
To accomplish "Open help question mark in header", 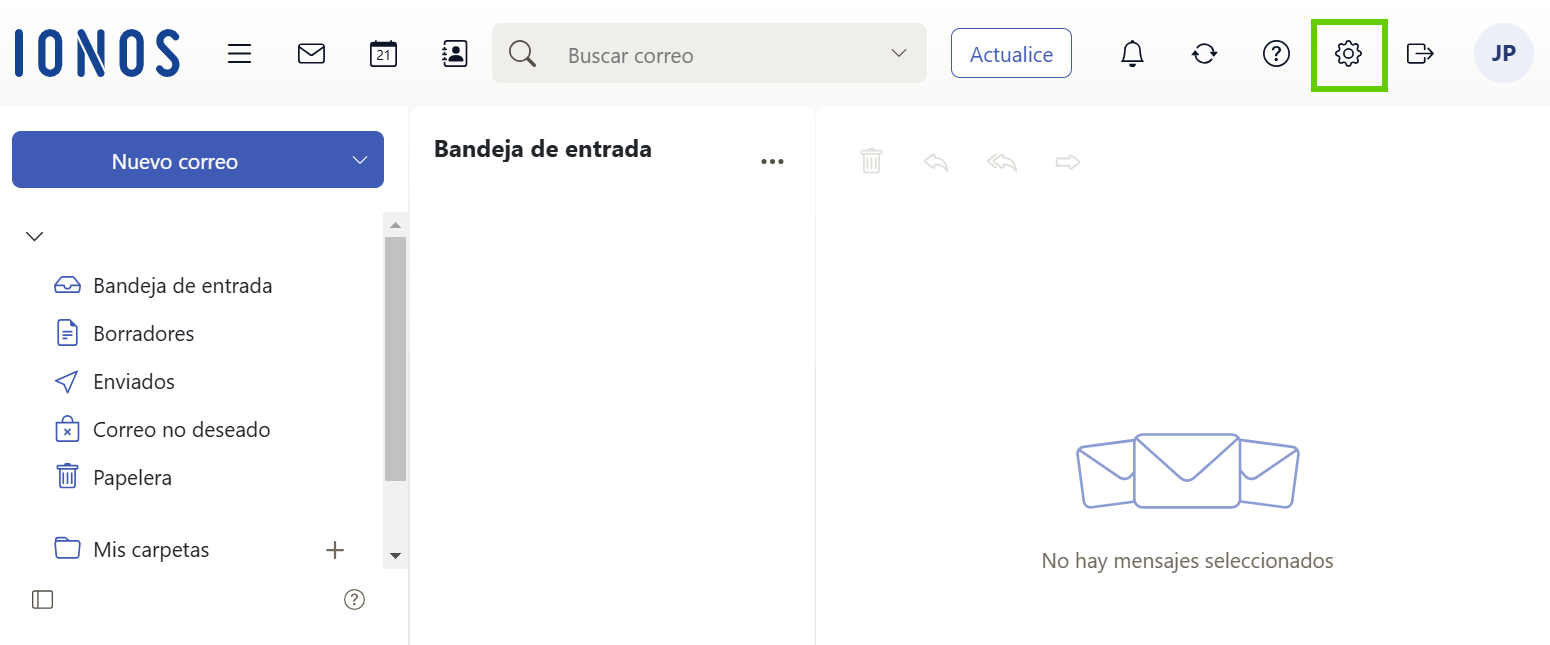I will coord(1276,54).
